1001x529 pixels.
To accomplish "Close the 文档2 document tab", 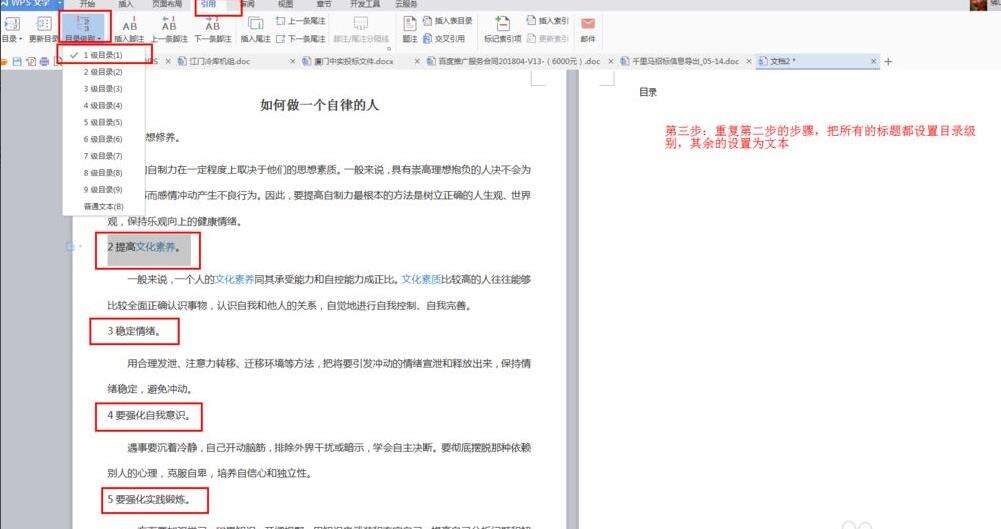I will tap(874, 61).
